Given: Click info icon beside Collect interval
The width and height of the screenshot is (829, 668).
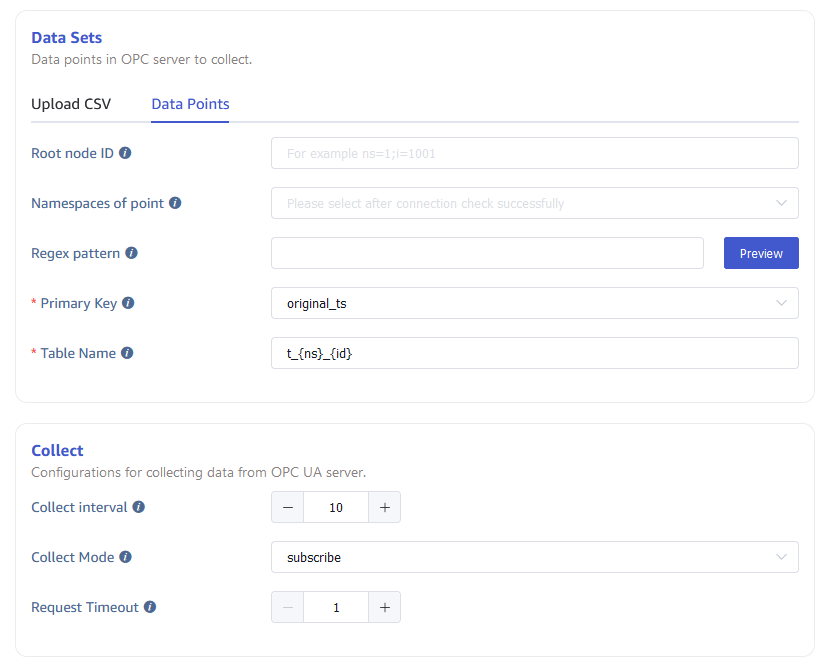Looking at the screenshot, I should coord(139,507).
